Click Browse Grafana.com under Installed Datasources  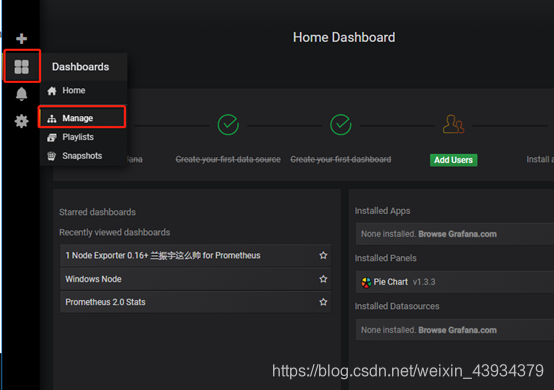(x=458, y=330)
